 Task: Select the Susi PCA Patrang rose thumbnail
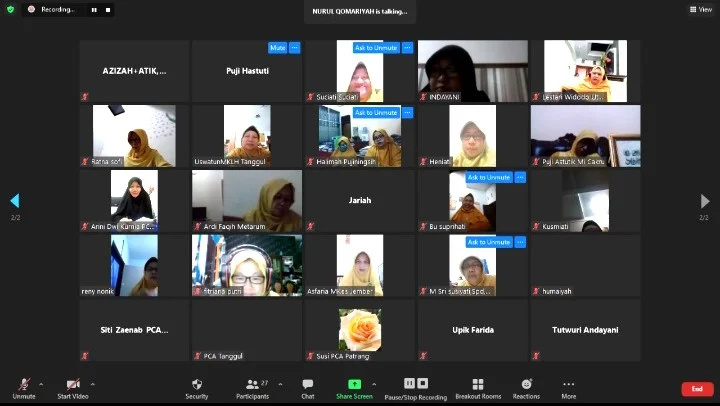click(360, 330)
